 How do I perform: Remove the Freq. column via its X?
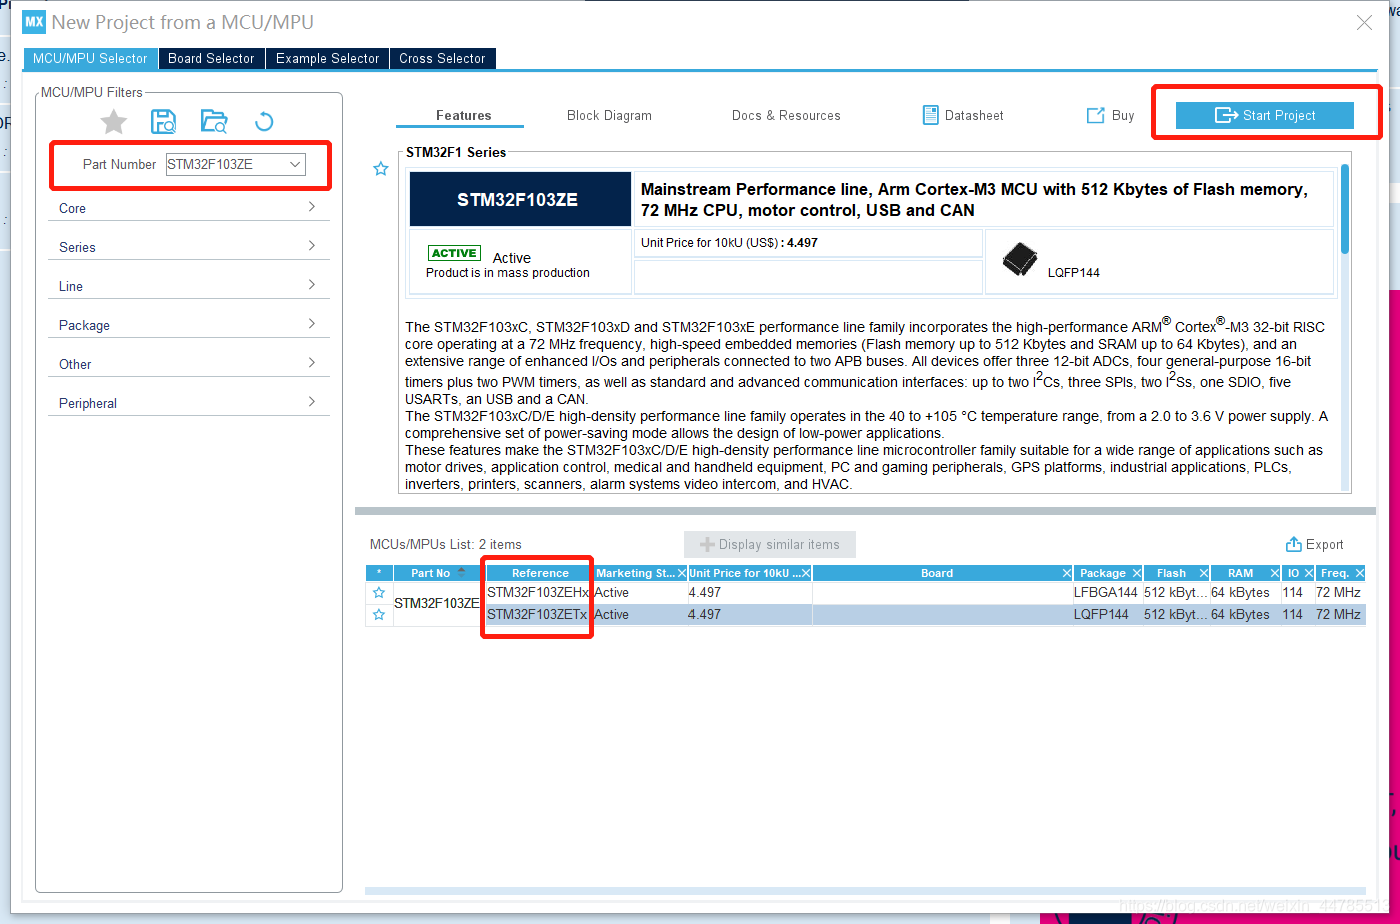[x=1359, y=573]
